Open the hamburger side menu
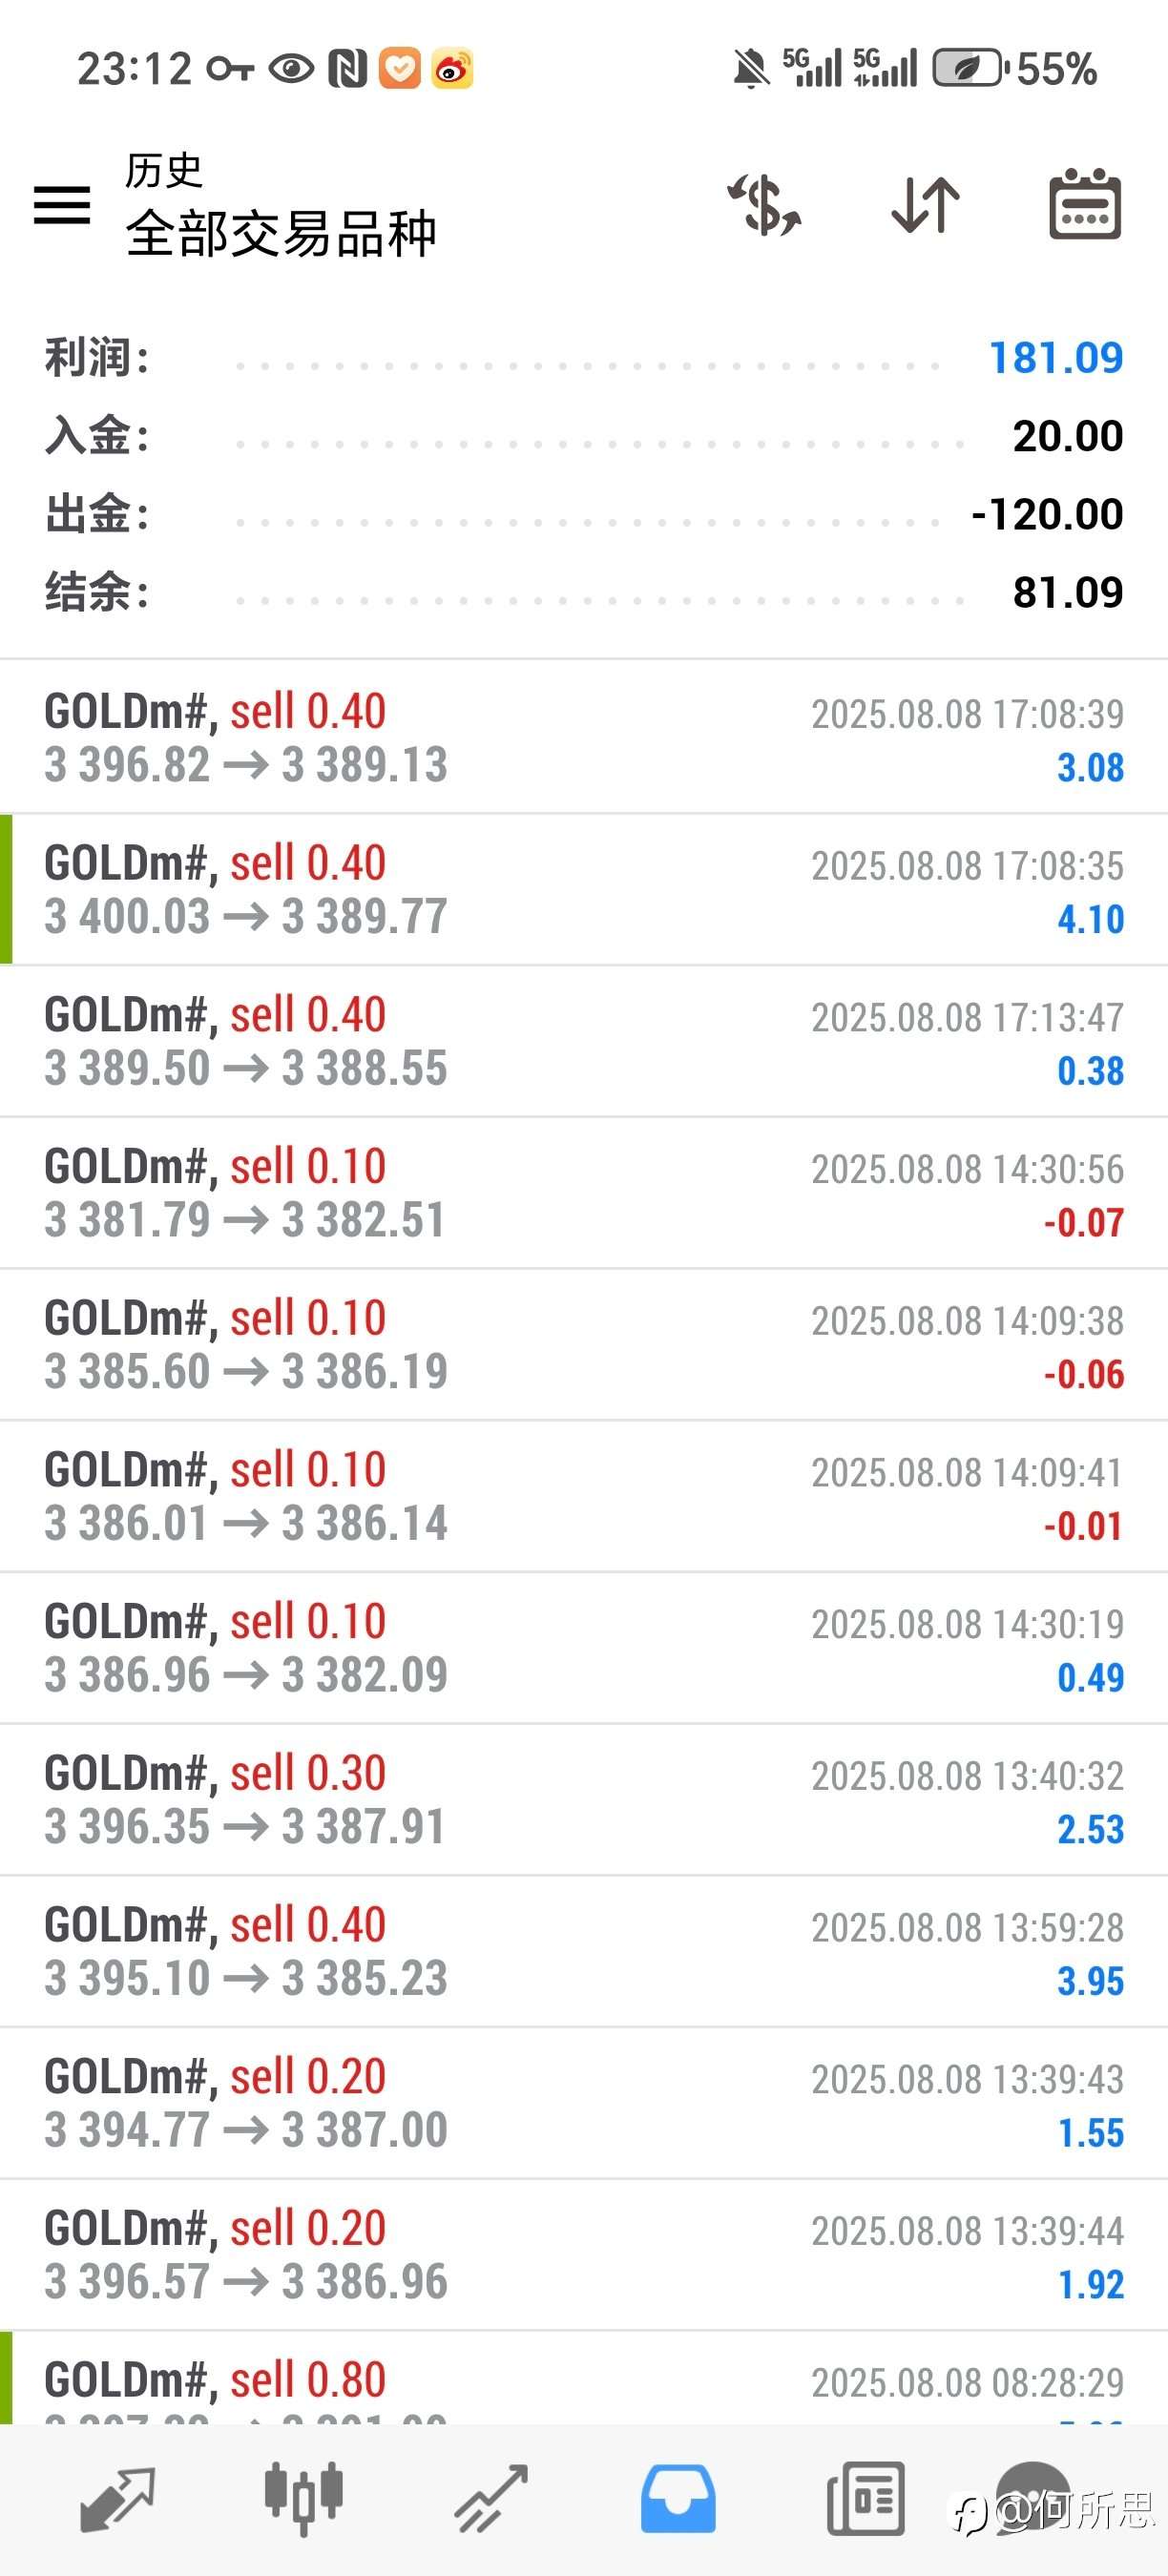This screenshot has height=2576, width=1168. [x=62, y=205]
